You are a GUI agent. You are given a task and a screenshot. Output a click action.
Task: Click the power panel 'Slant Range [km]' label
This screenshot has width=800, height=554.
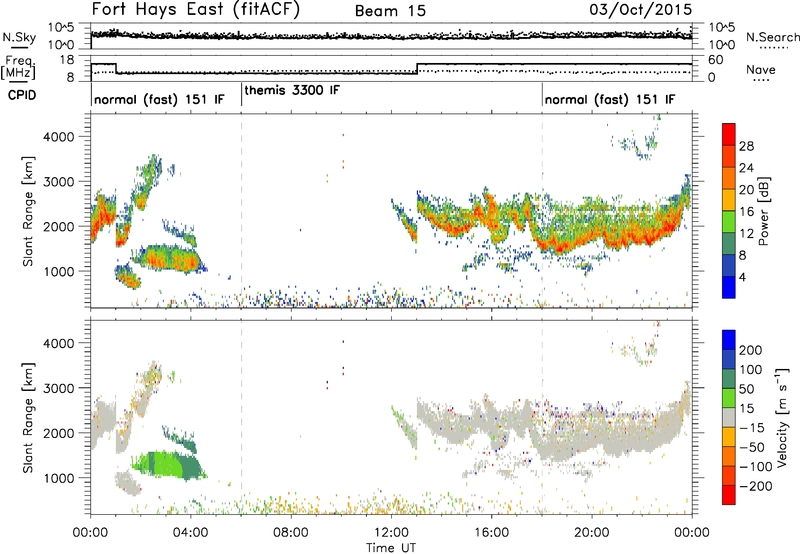click(28, 211)
